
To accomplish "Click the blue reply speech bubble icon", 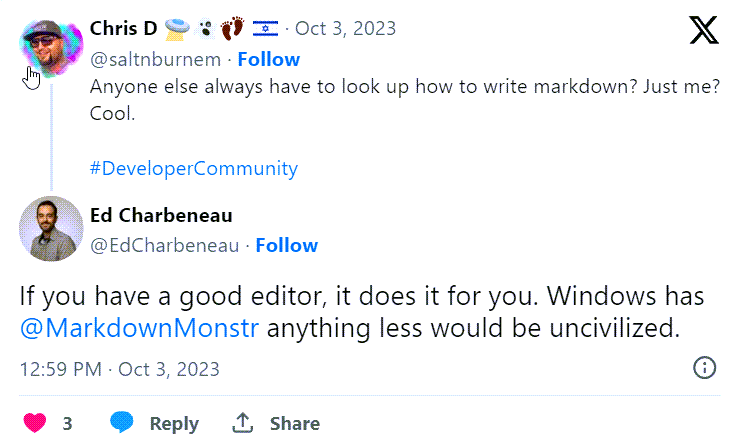I will click(121, 422).
